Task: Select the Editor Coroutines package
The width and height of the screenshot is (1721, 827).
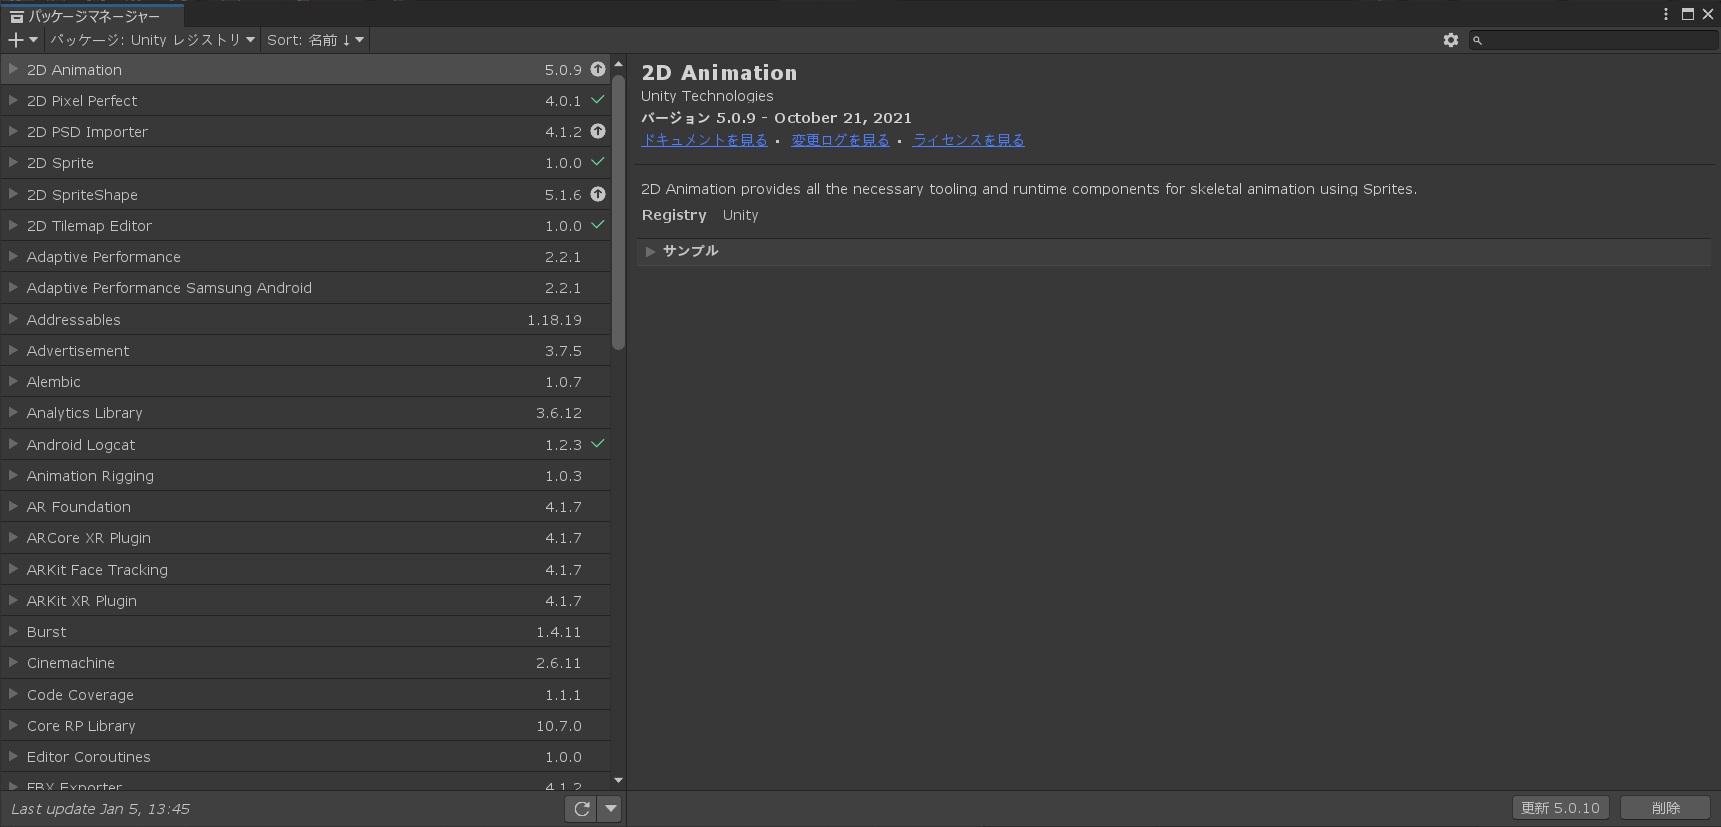Action: pyautogui.click(x=305, y=756)
